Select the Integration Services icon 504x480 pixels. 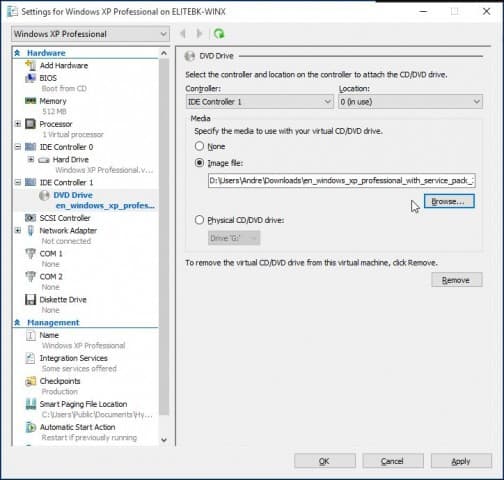(30, 358)
